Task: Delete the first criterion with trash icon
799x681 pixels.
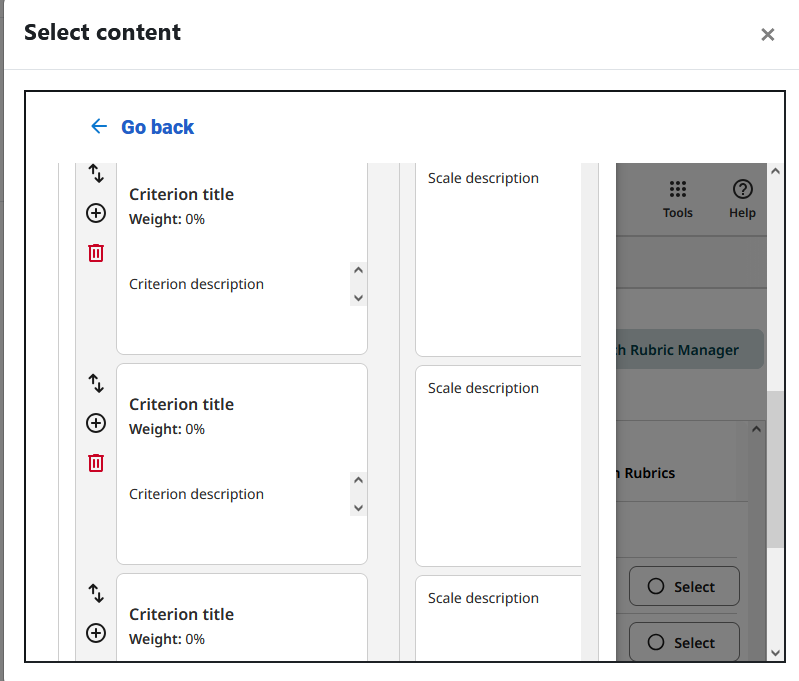Action: point(96,253)
